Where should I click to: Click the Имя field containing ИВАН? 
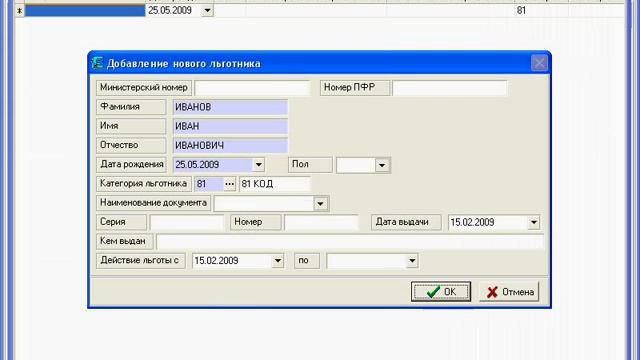230,126
